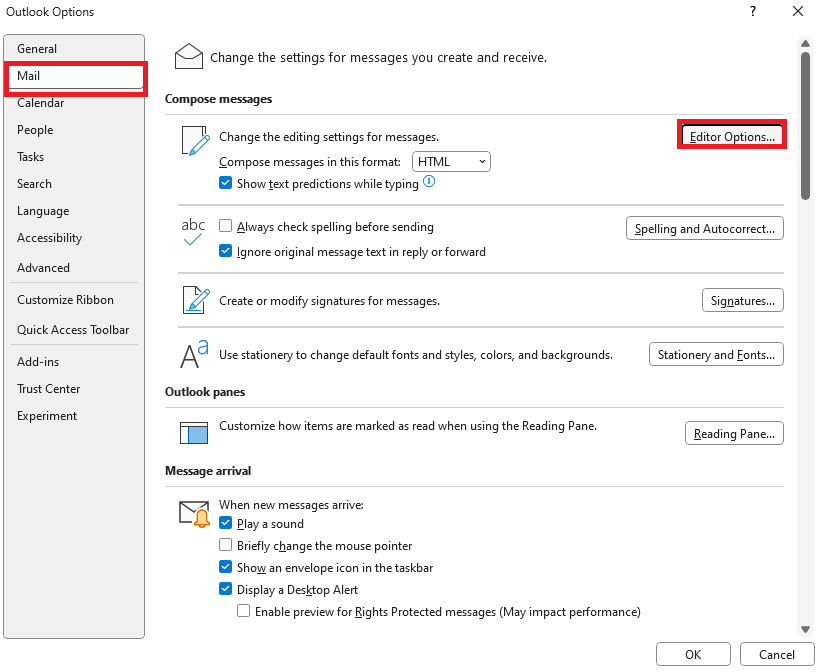Viewport: 816px width, 672px height.
Task: Confirm with the OK button
Action: pos(693,654)
